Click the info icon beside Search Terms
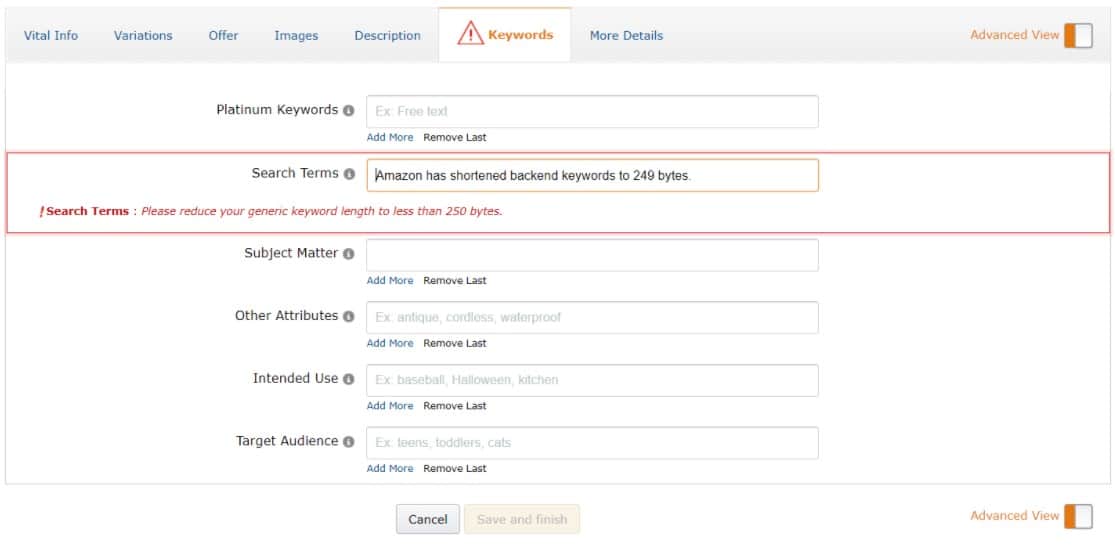 coord(348,174)
